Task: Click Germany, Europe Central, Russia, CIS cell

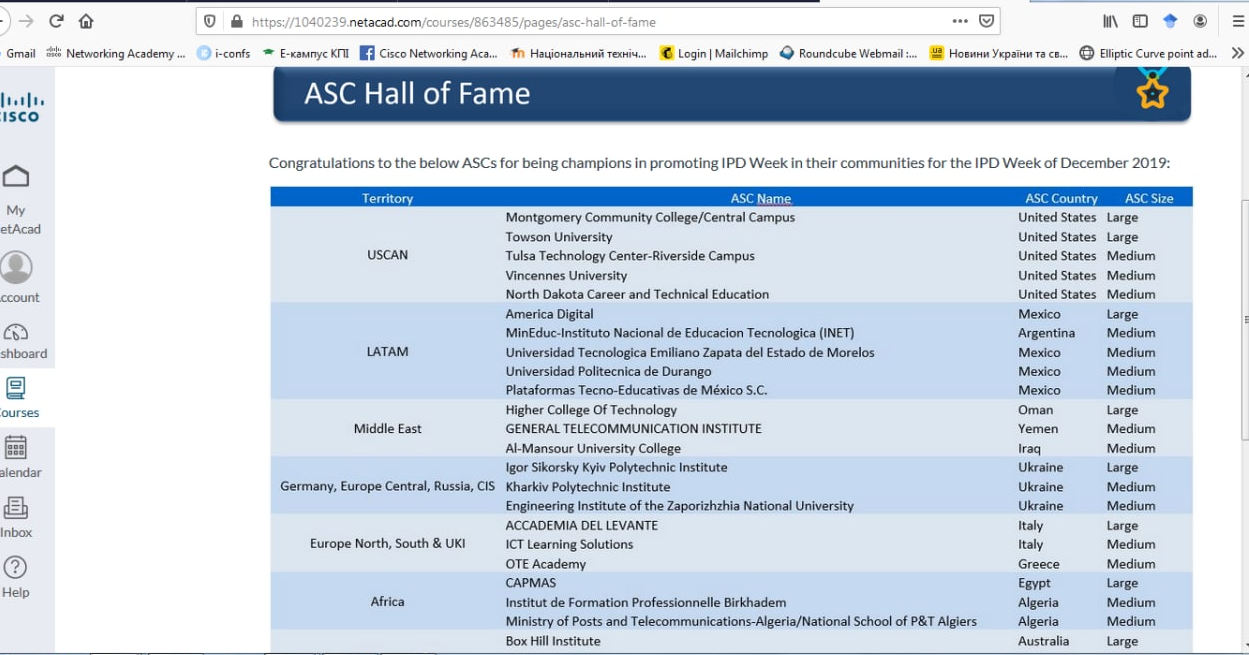Action: pyautogui.click(x=388, y=487)
